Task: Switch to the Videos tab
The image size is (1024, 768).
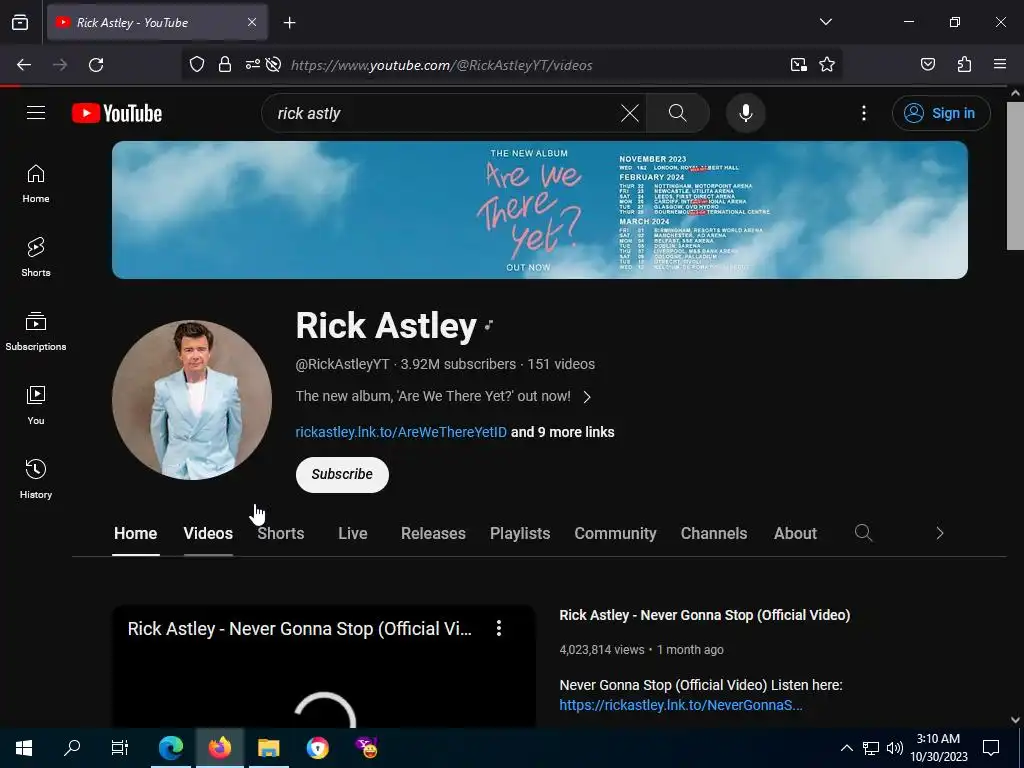Action: [x=208, y=533]
